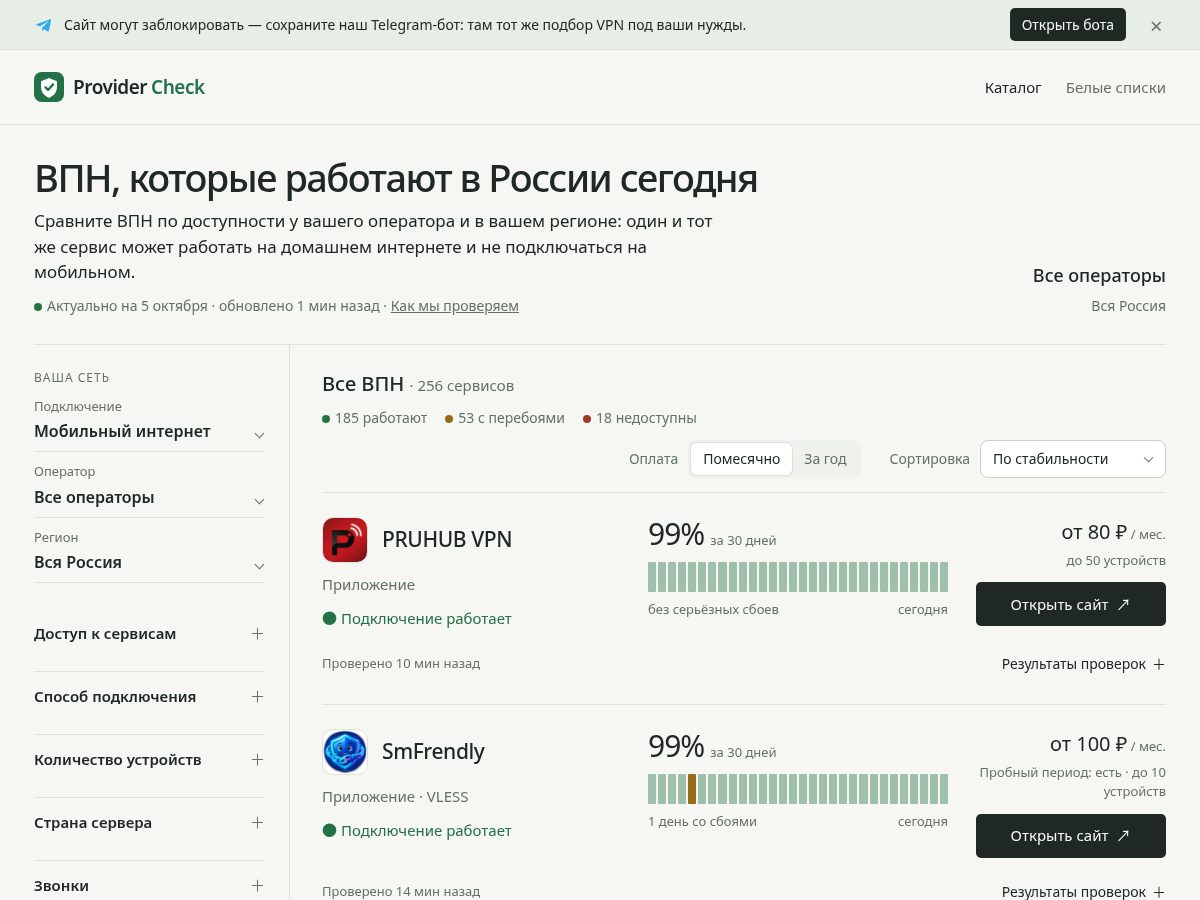Open PRUHUB VPN site with Открыть сайт

pos(1071,604)
